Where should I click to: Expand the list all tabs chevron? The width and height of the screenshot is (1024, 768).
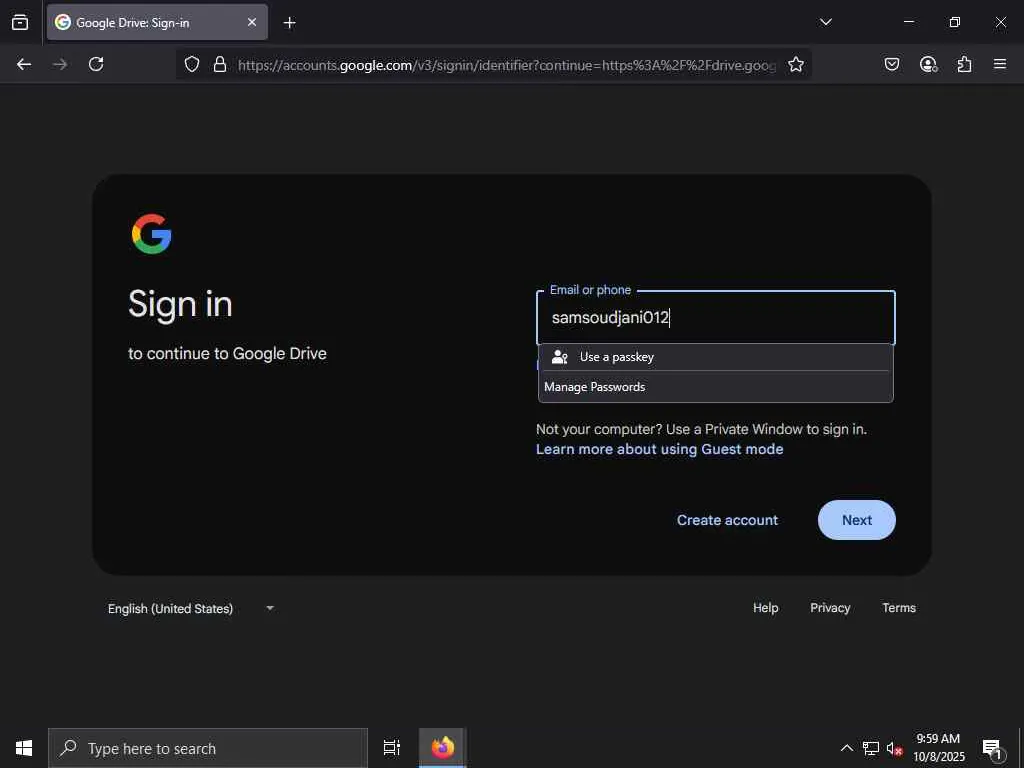[825, 22]
